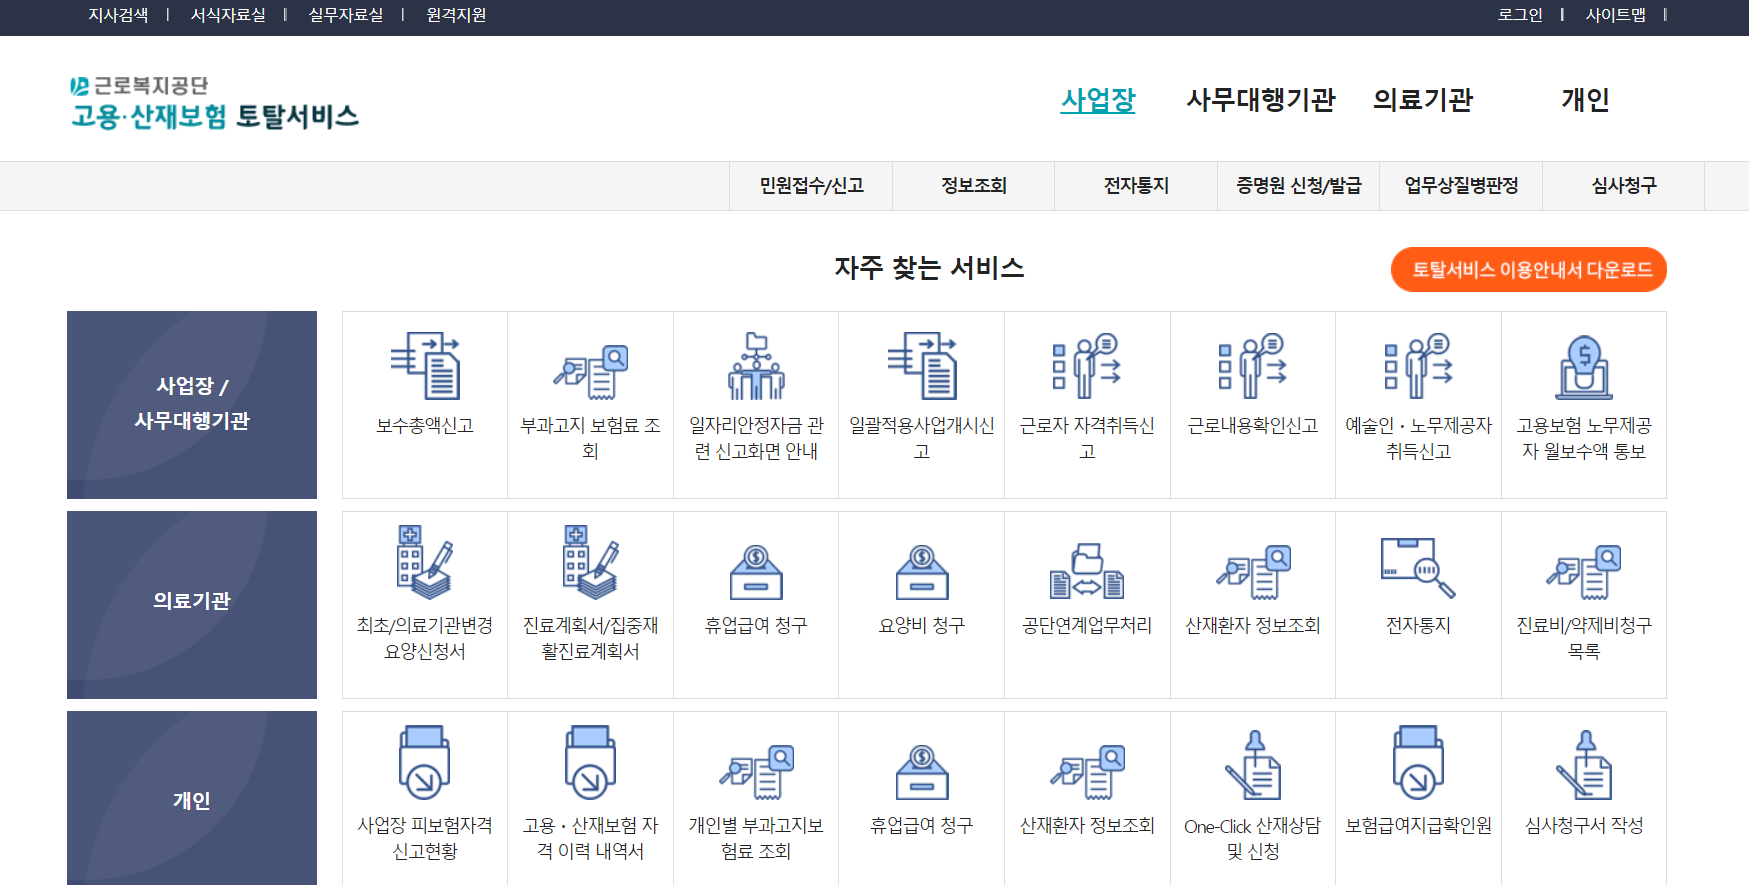Switch to 의료기관 main tab
The image size is (1749, 885).
[1423, 100]
